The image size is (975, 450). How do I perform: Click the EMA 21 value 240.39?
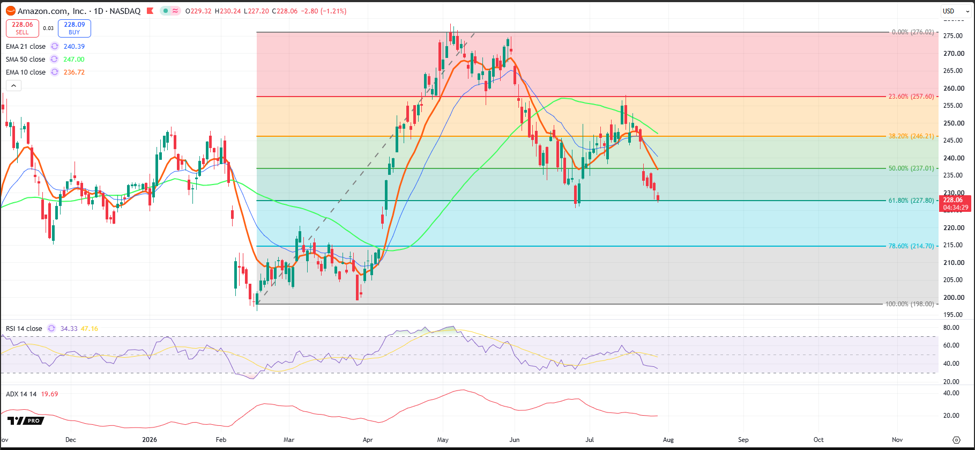pos(74,47)
